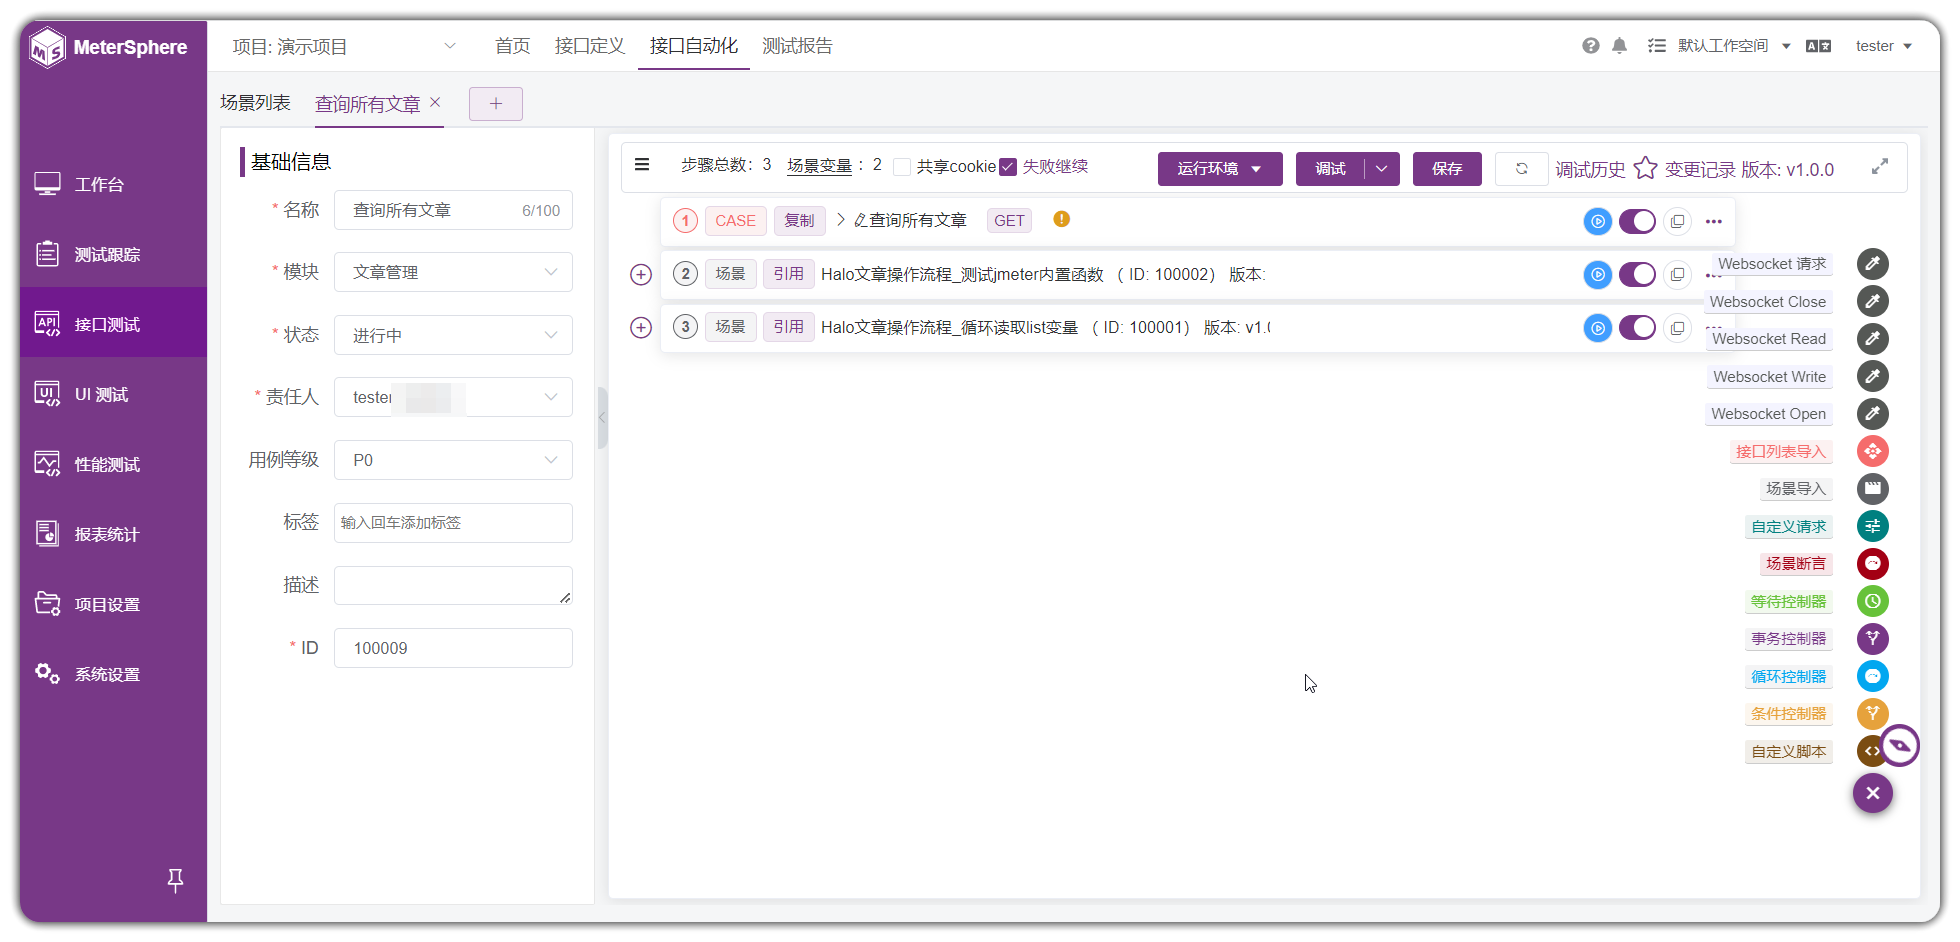Open the 运行环境 dropdown button
Screen dimensions: 1960x942
tap(1219, 169)
